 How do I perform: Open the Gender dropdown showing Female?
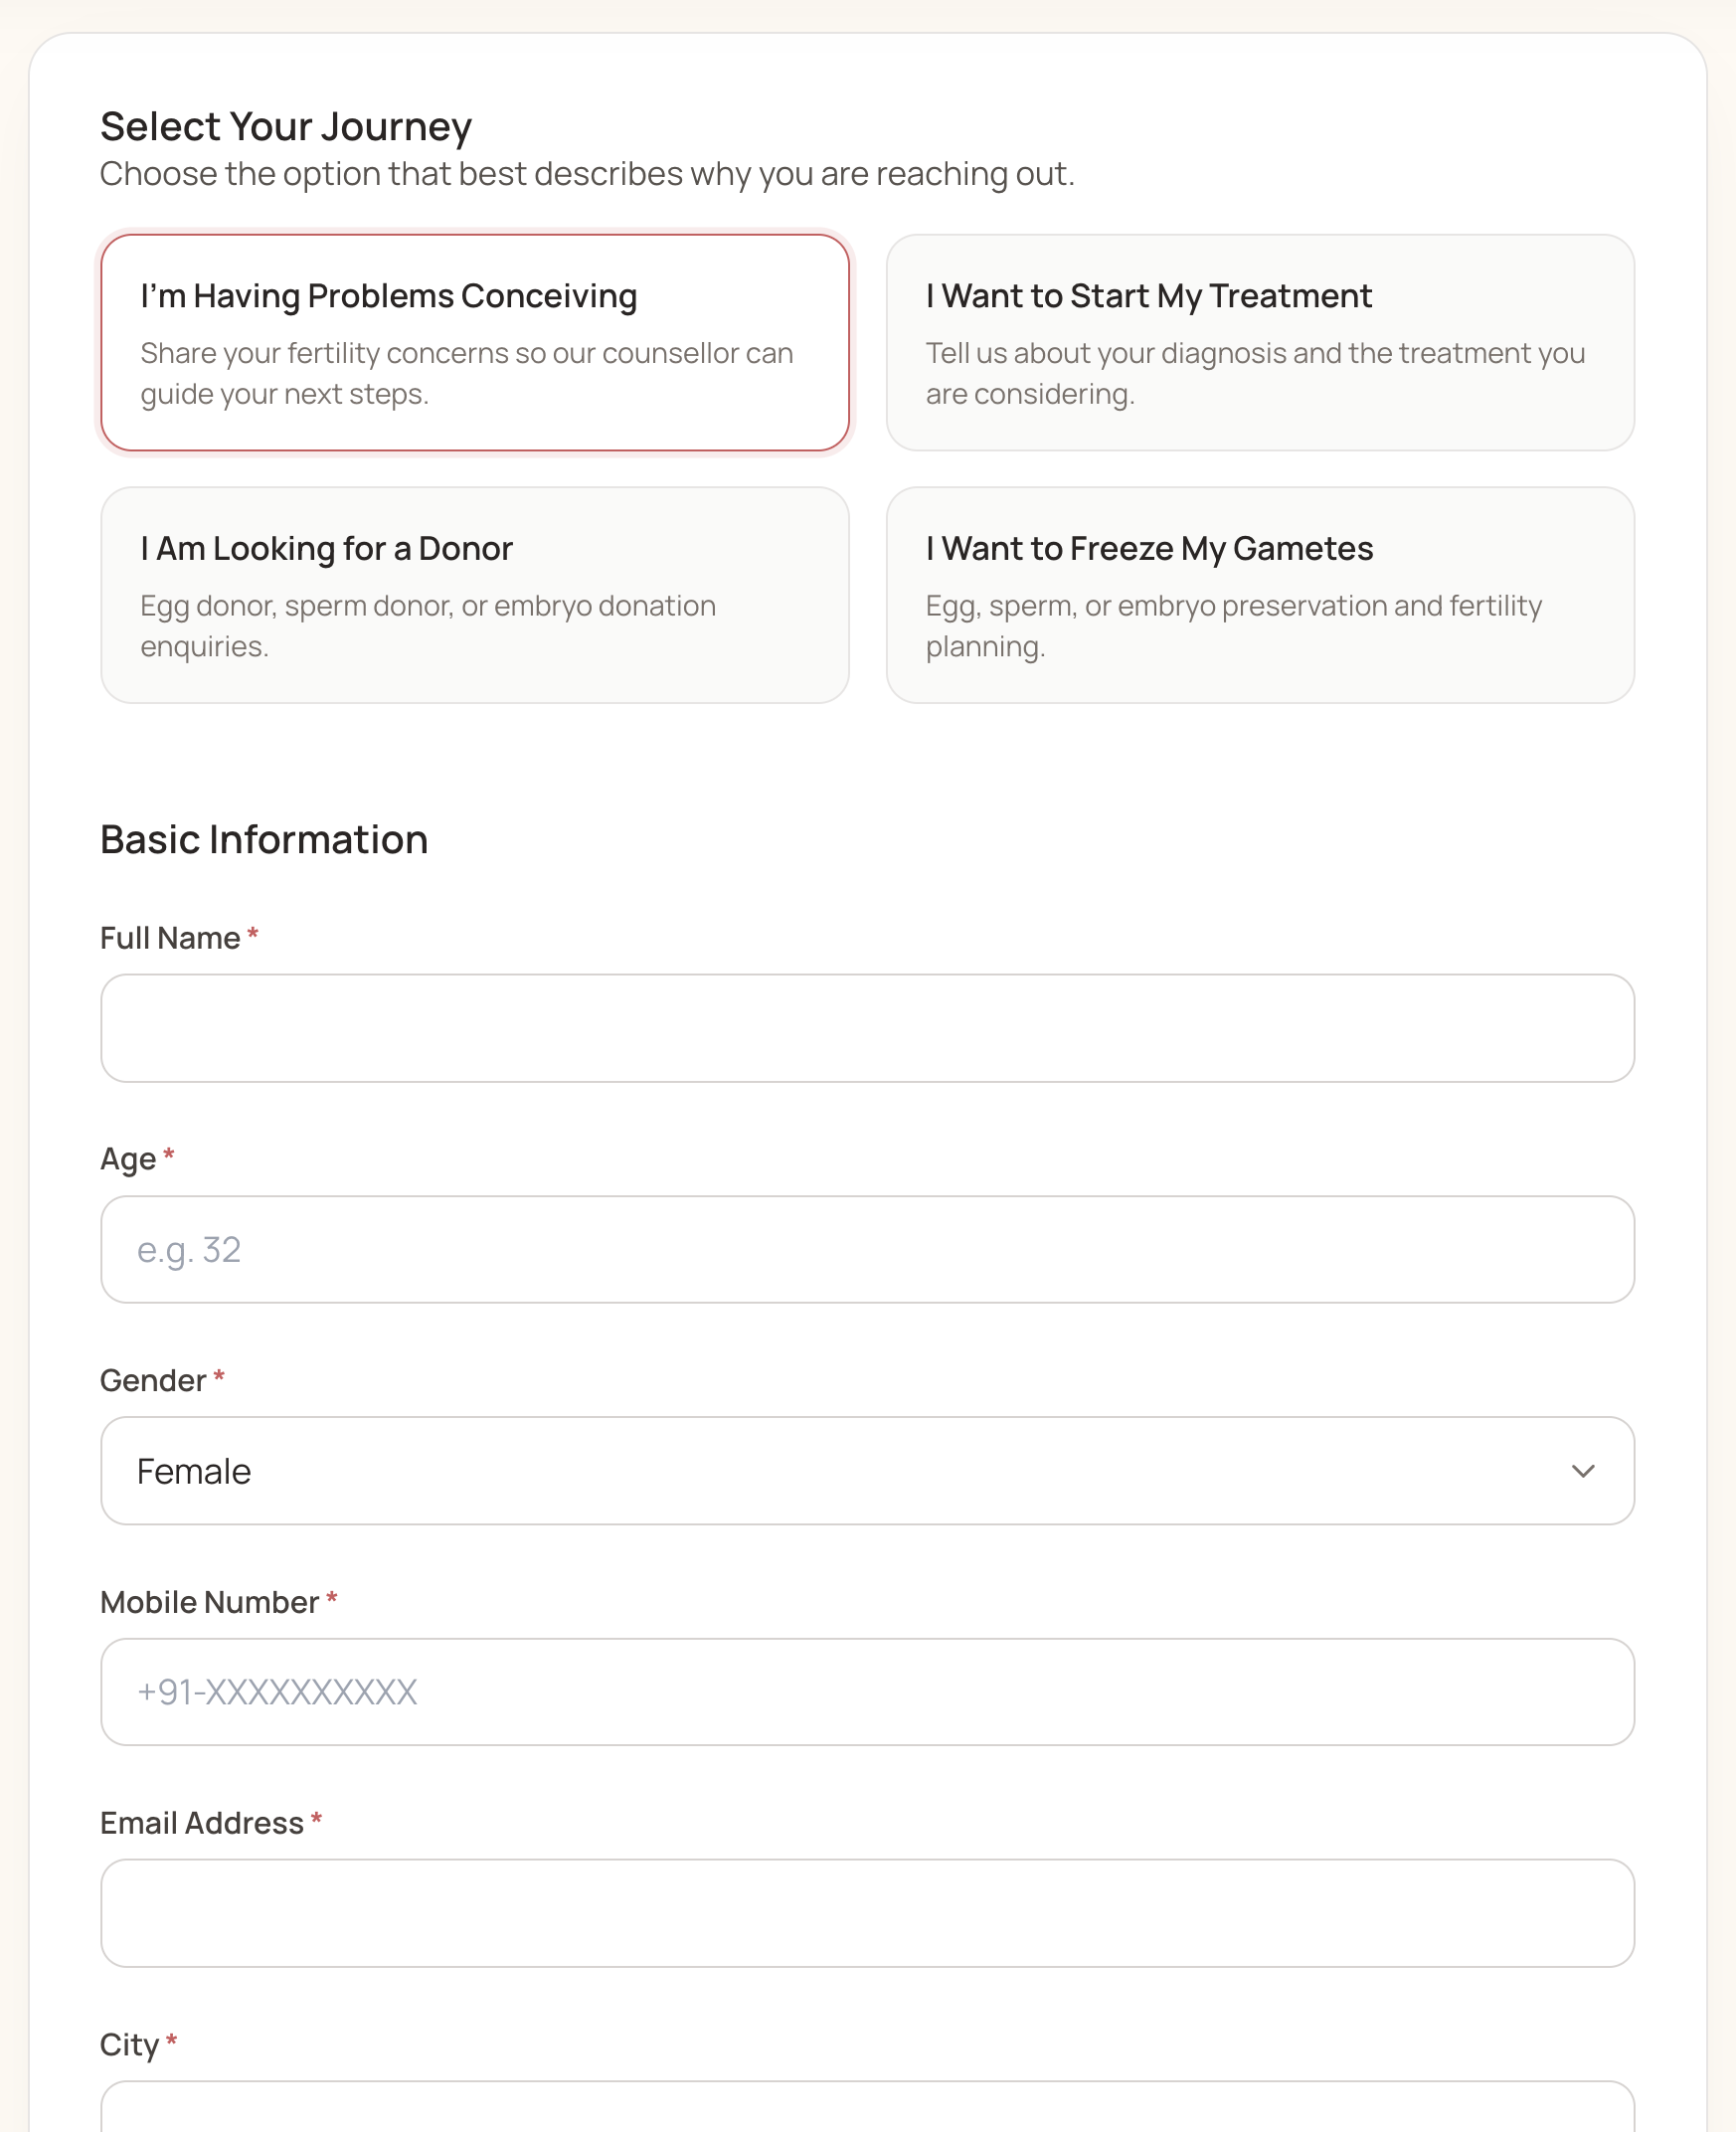(867, 1471)
